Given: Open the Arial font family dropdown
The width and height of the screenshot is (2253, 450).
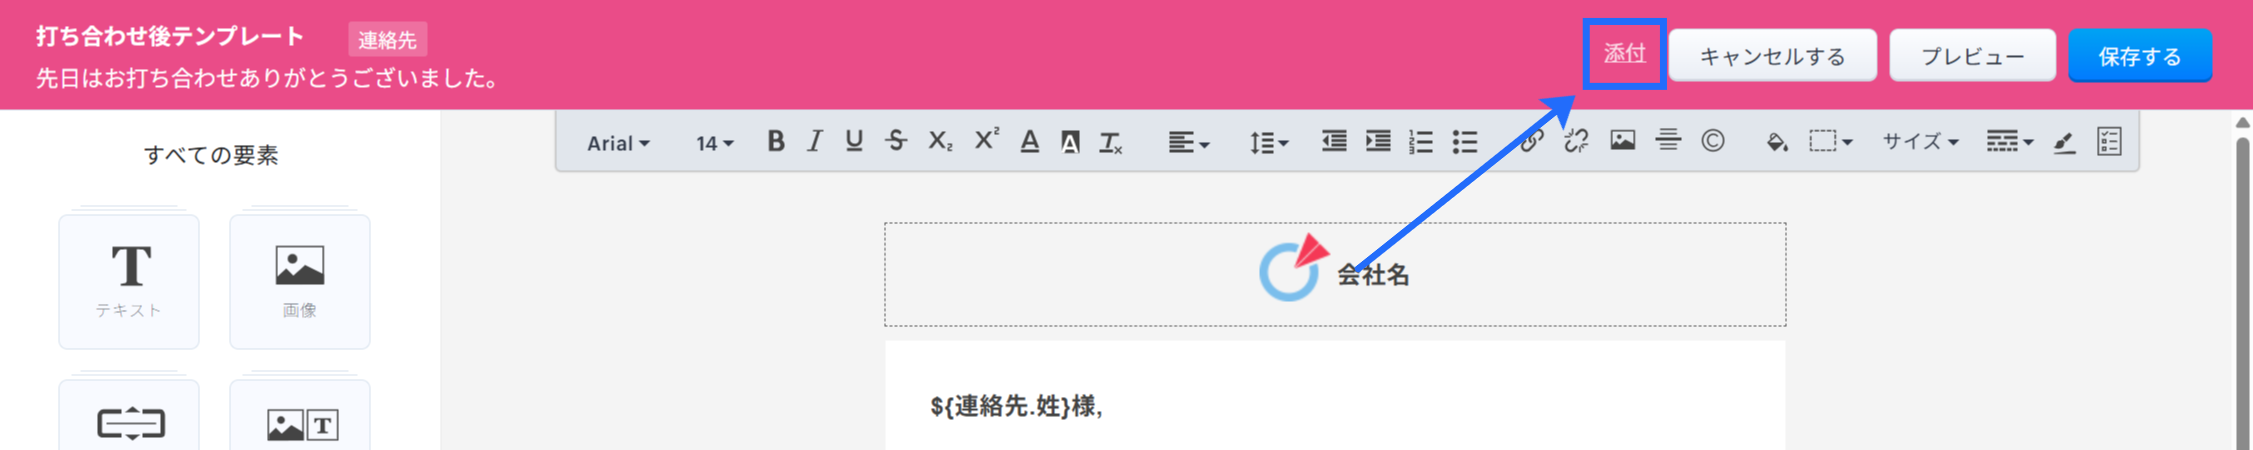Looking at the screenshot, I should (x=618, y=143).
